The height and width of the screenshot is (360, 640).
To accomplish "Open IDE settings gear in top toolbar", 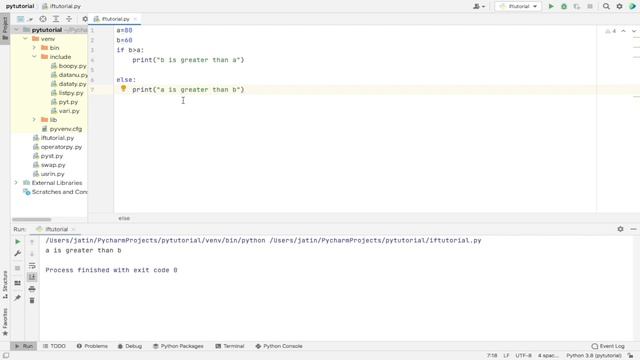I will tap(619, 7).
